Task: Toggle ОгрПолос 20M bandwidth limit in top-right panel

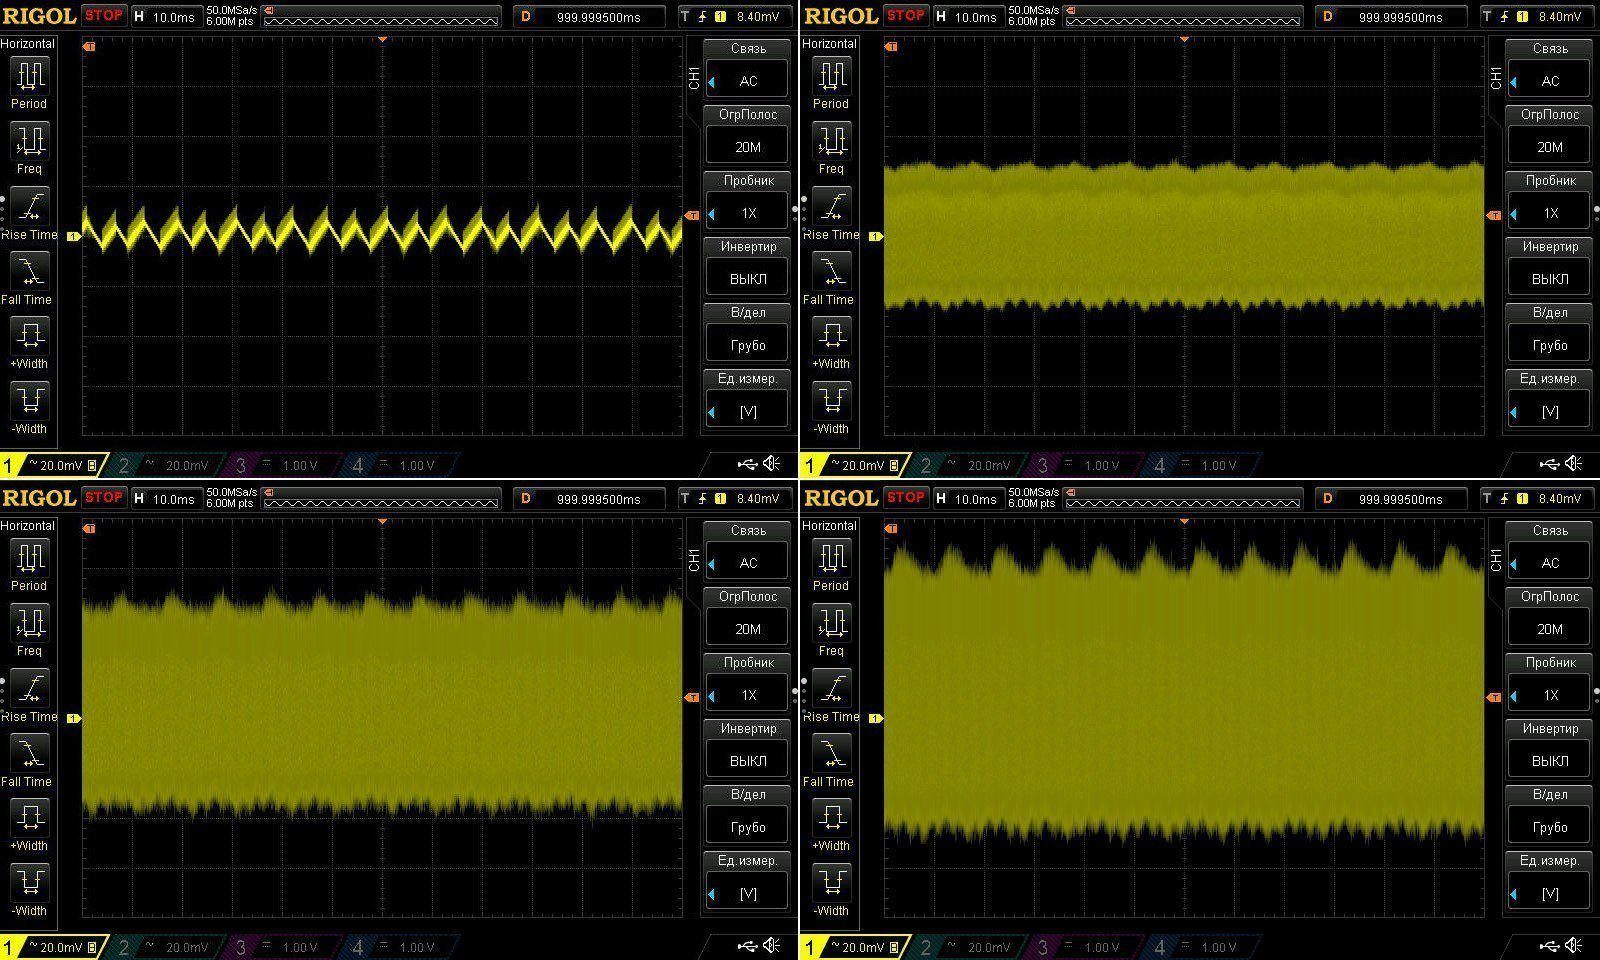Action: point(1549,147)
